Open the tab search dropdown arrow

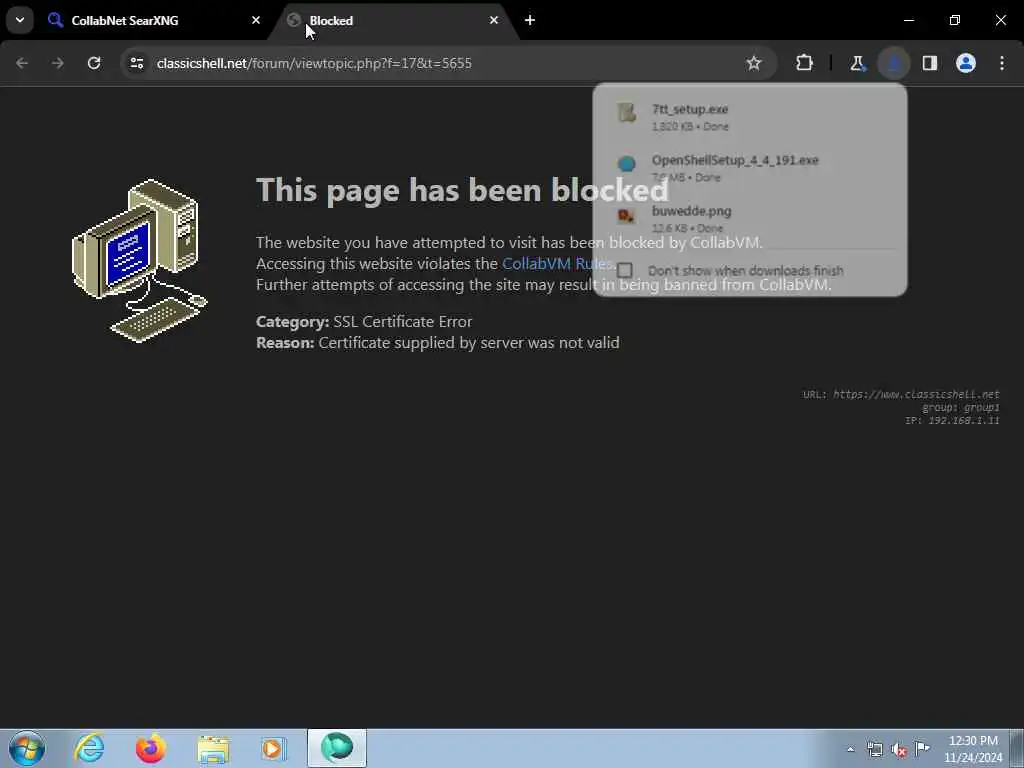click(20, 20)
